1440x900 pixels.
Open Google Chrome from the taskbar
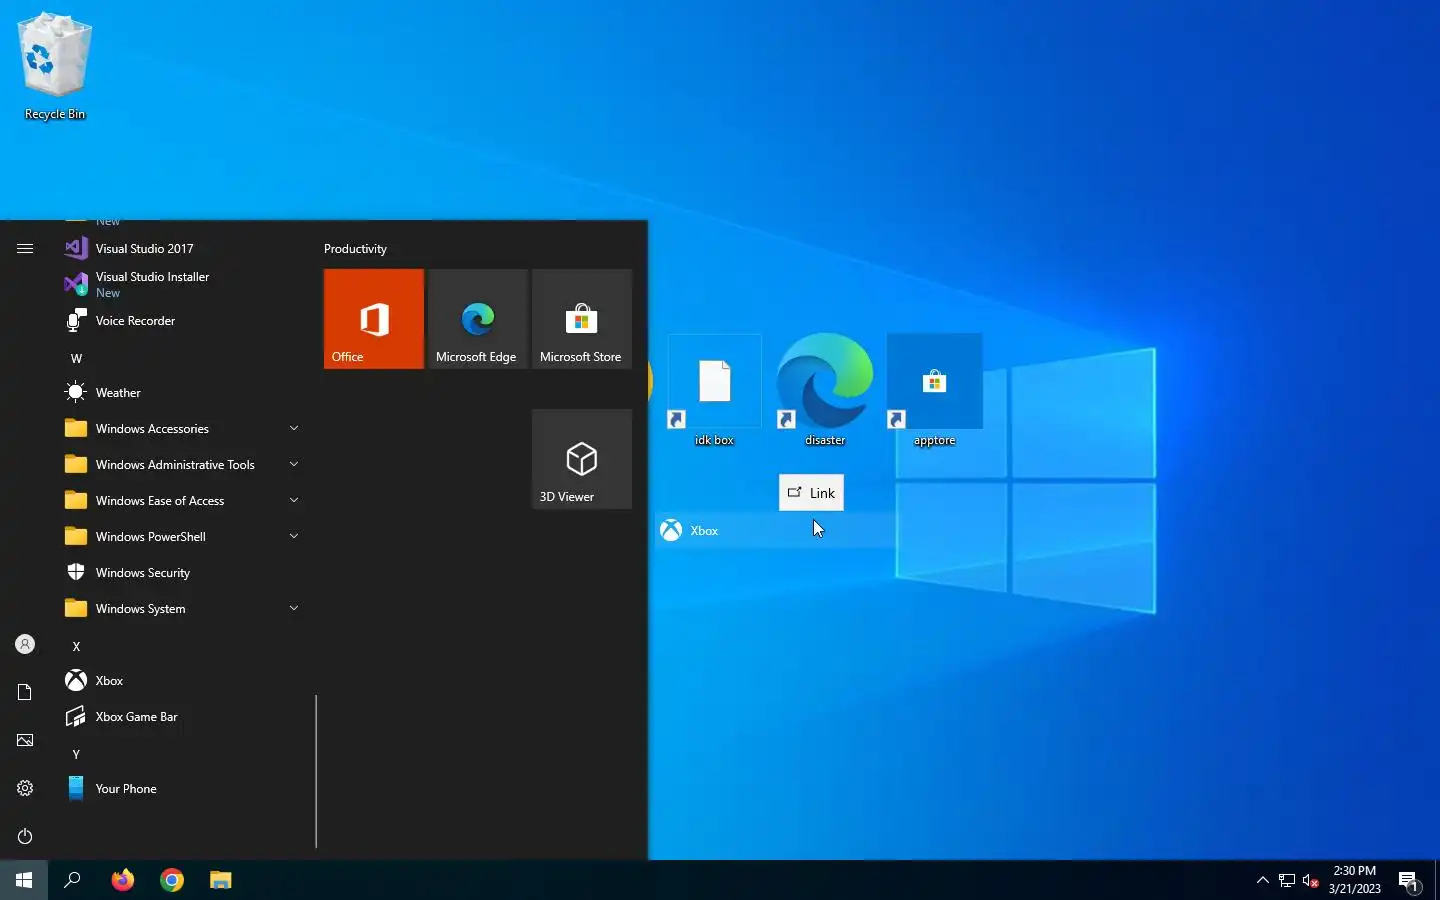[x=172, y=880]
